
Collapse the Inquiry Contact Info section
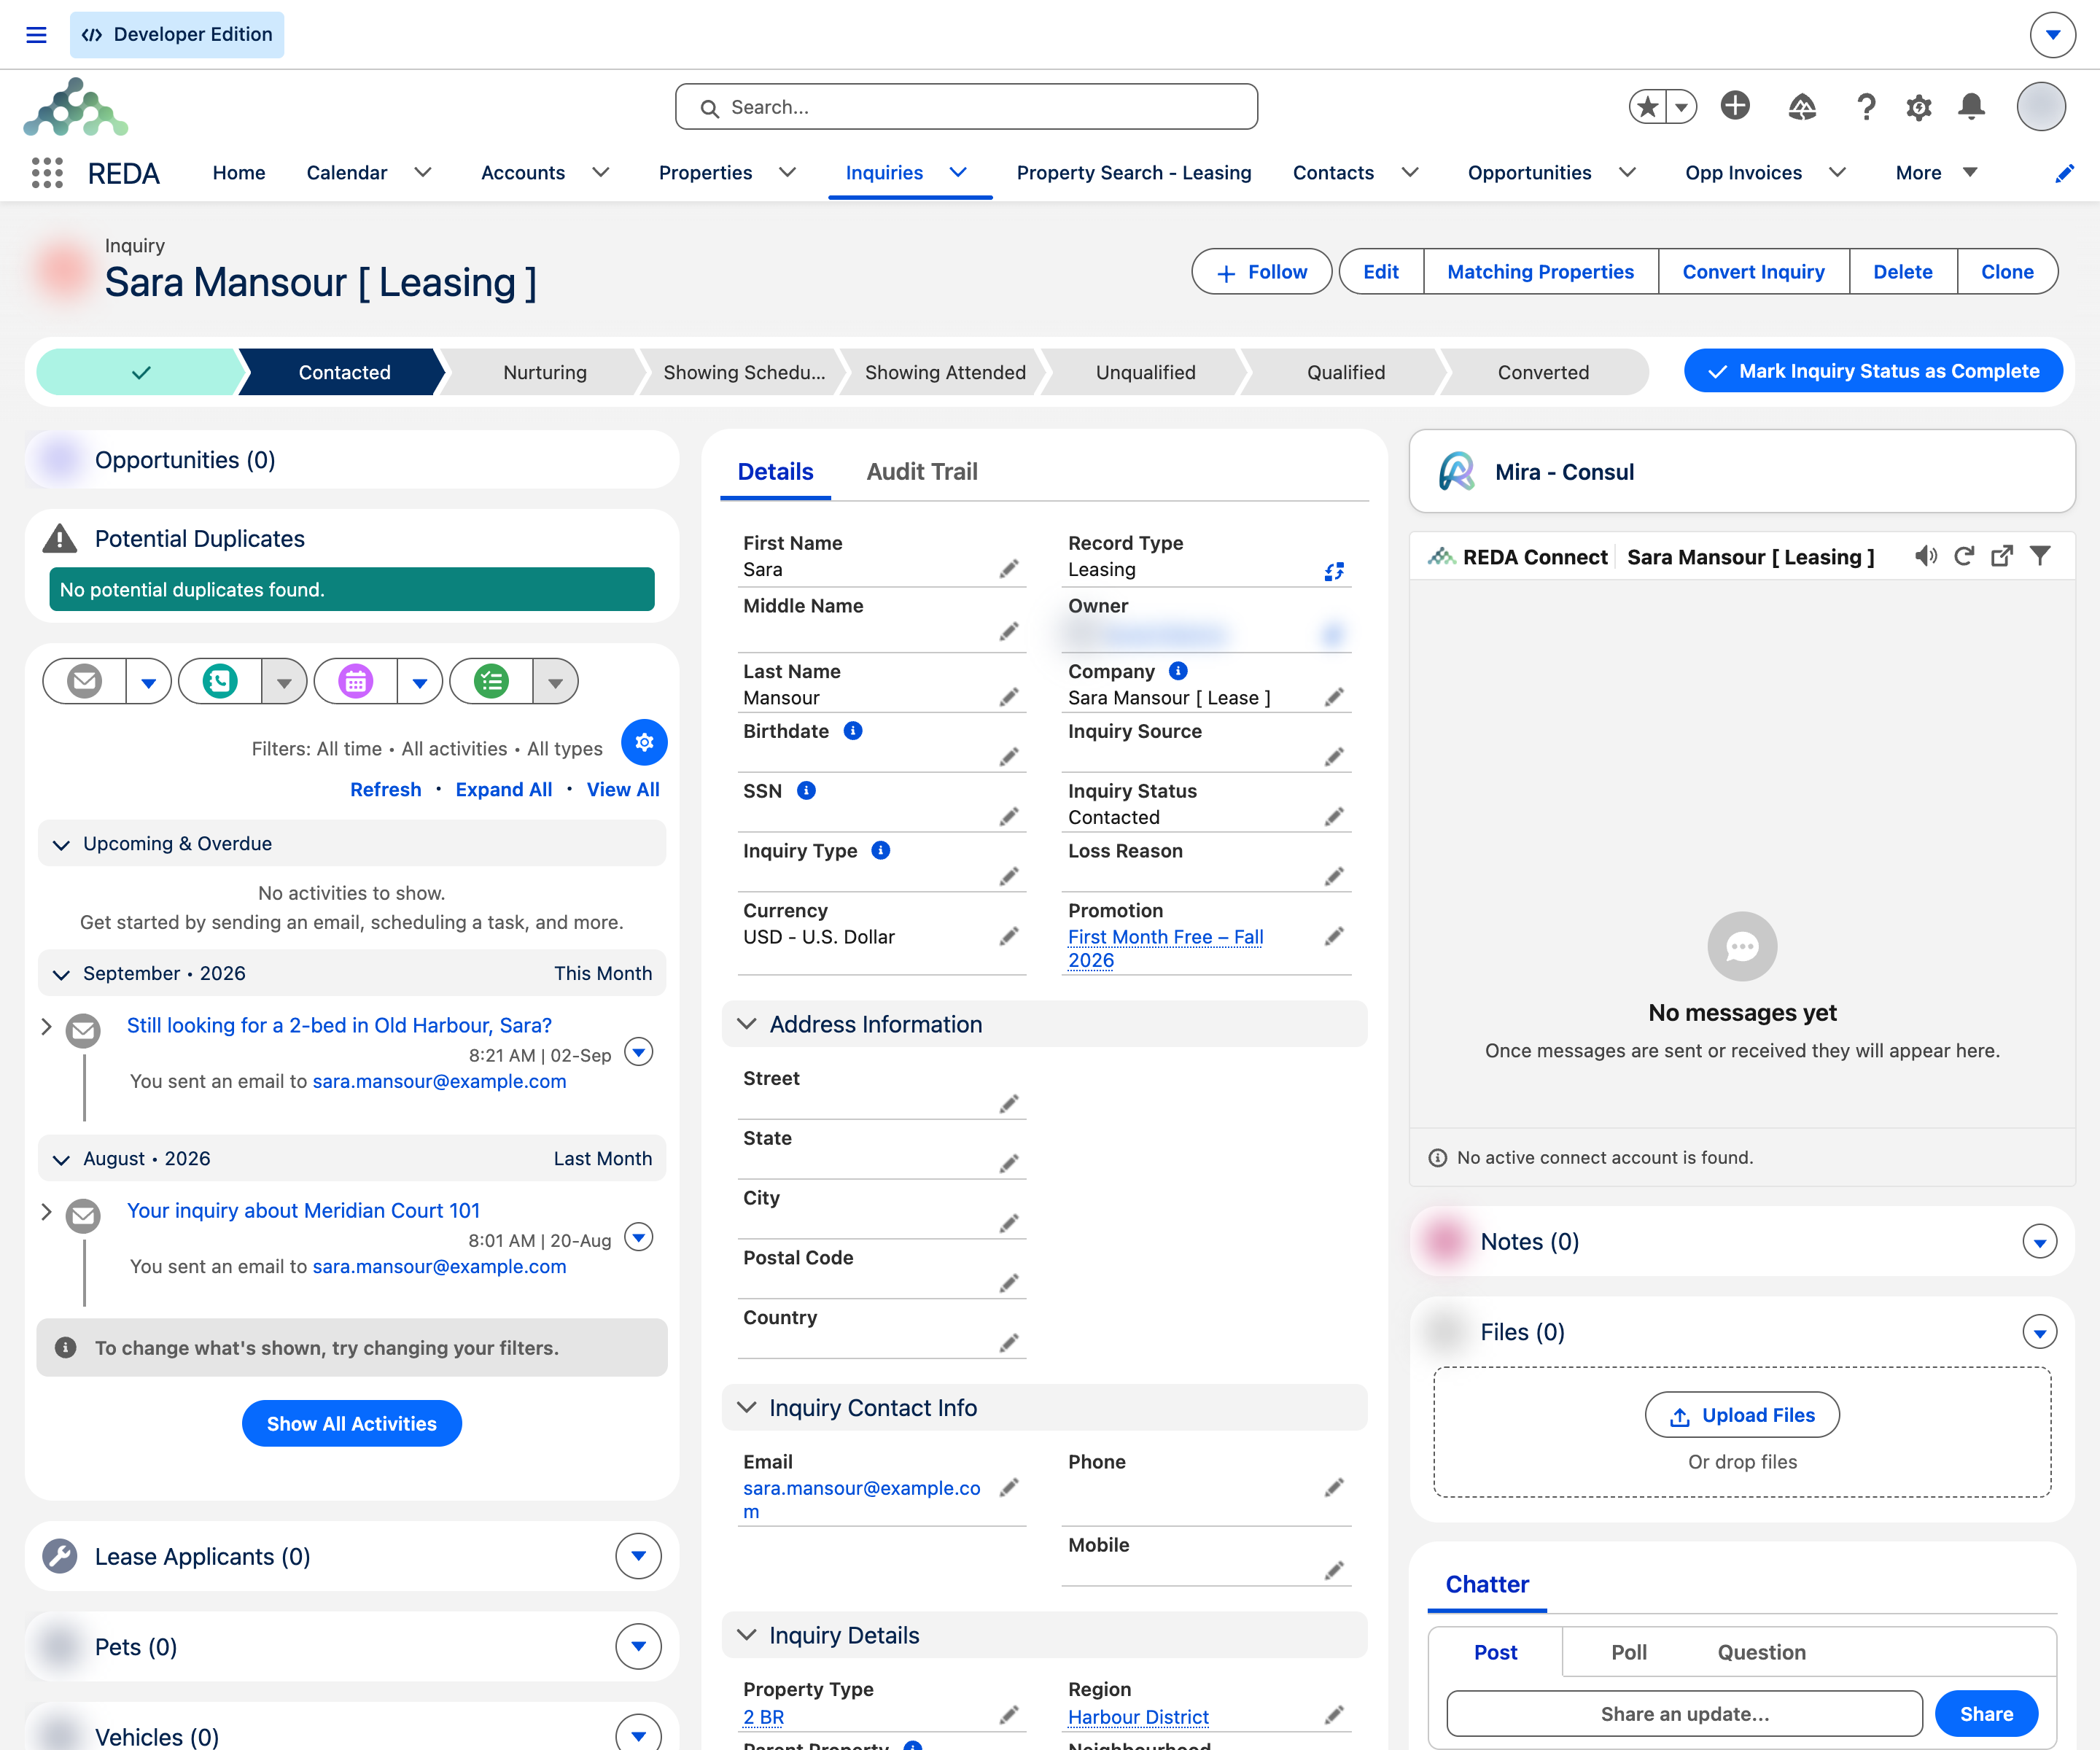tap(746, 1407)
